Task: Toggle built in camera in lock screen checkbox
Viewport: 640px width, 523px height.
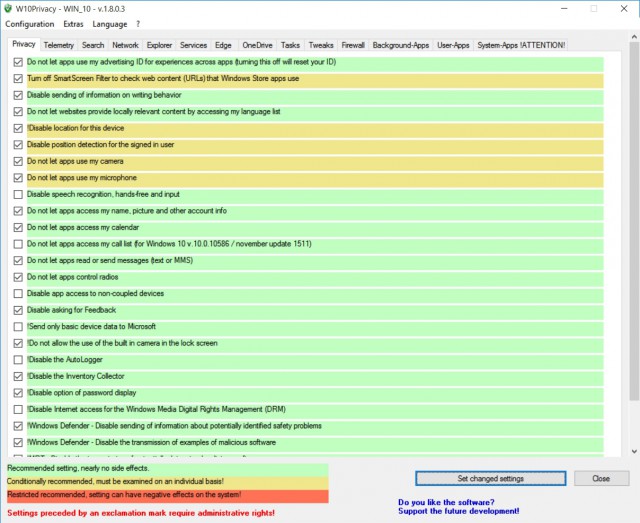Action: [x=18, y=343]
